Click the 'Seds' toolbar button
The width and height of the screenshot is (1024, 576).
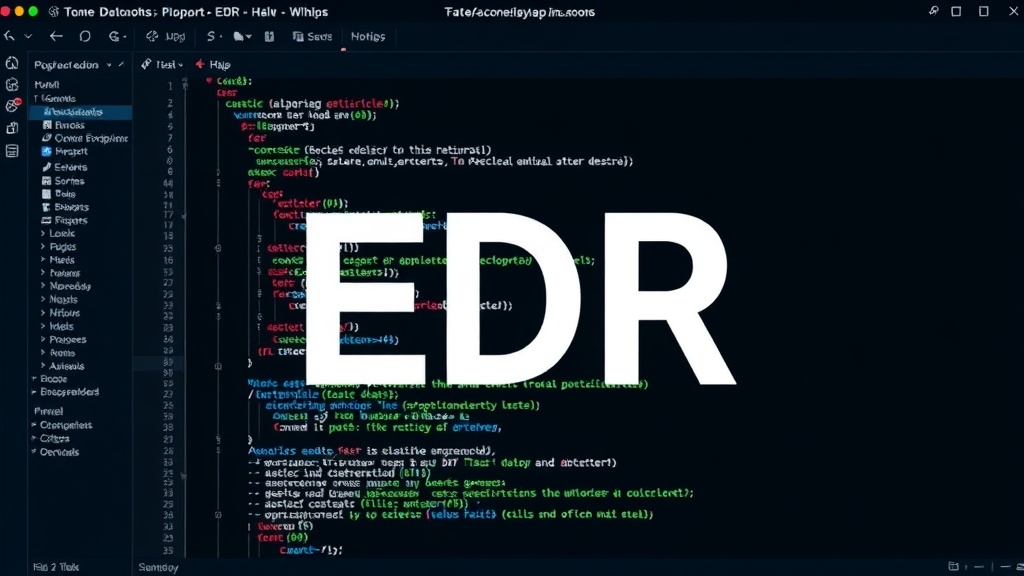[312, 37]
